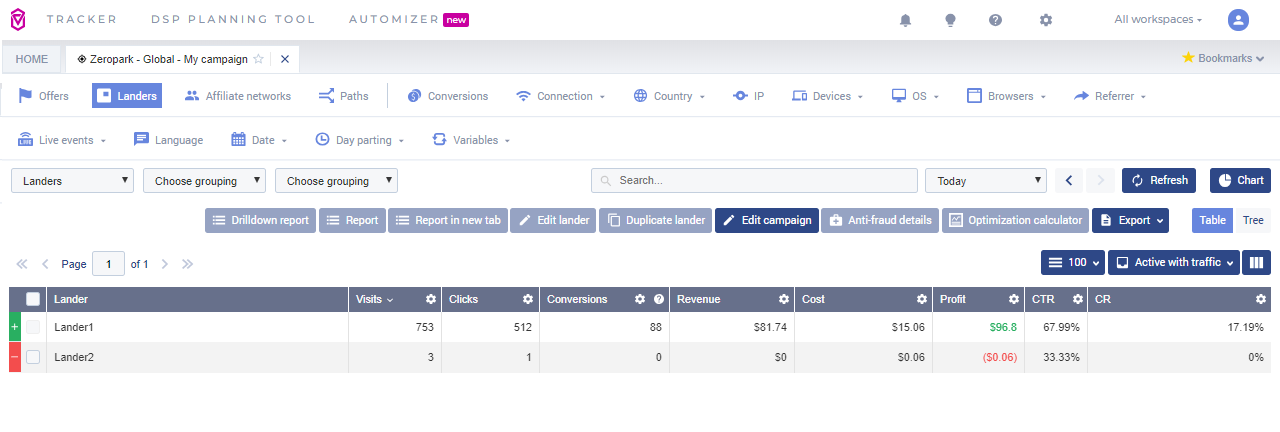Switch to the HOME tab
This screenshot has width=1280, height=432.
click(32, 59)
